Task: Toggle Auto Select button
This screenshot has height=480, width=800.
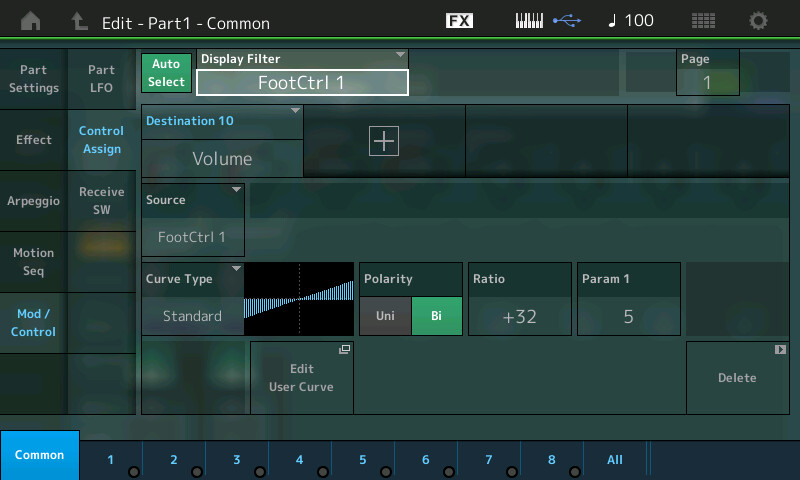Action: [x=166, y=73]
